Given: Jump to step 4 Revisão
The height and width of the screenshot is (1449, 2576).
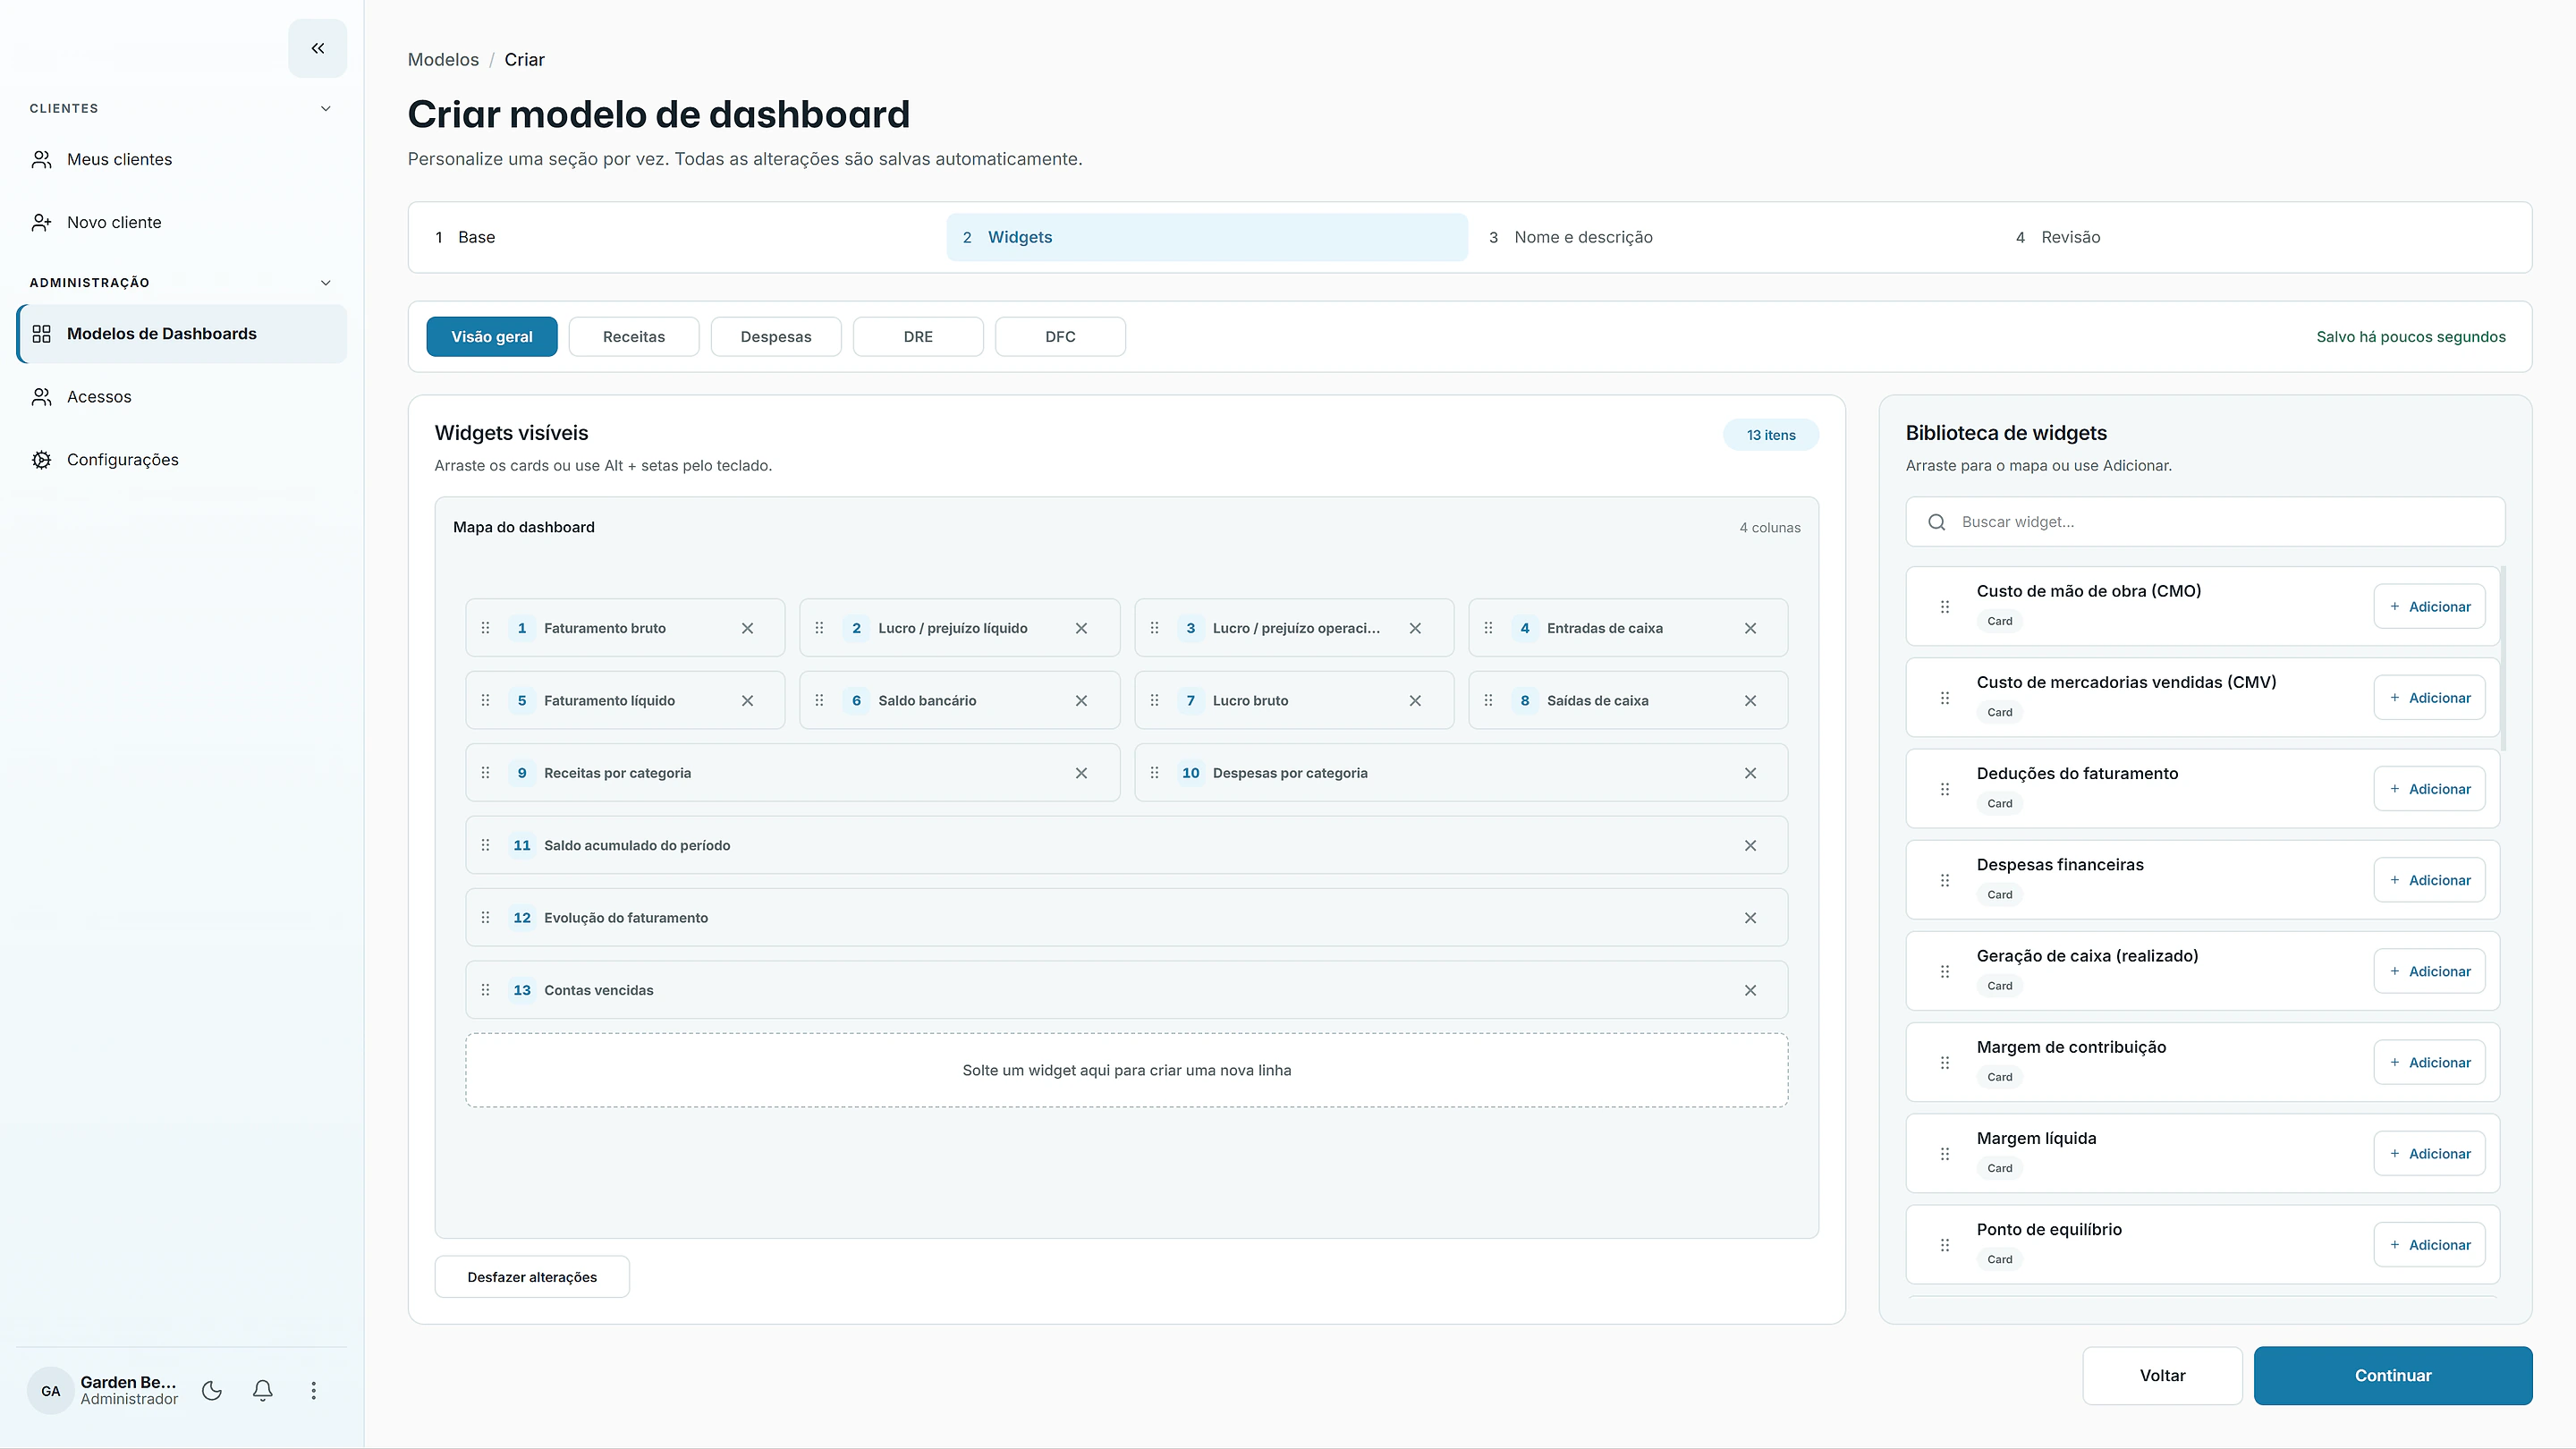Looking at the screenshot, I should coord(2260,237).
